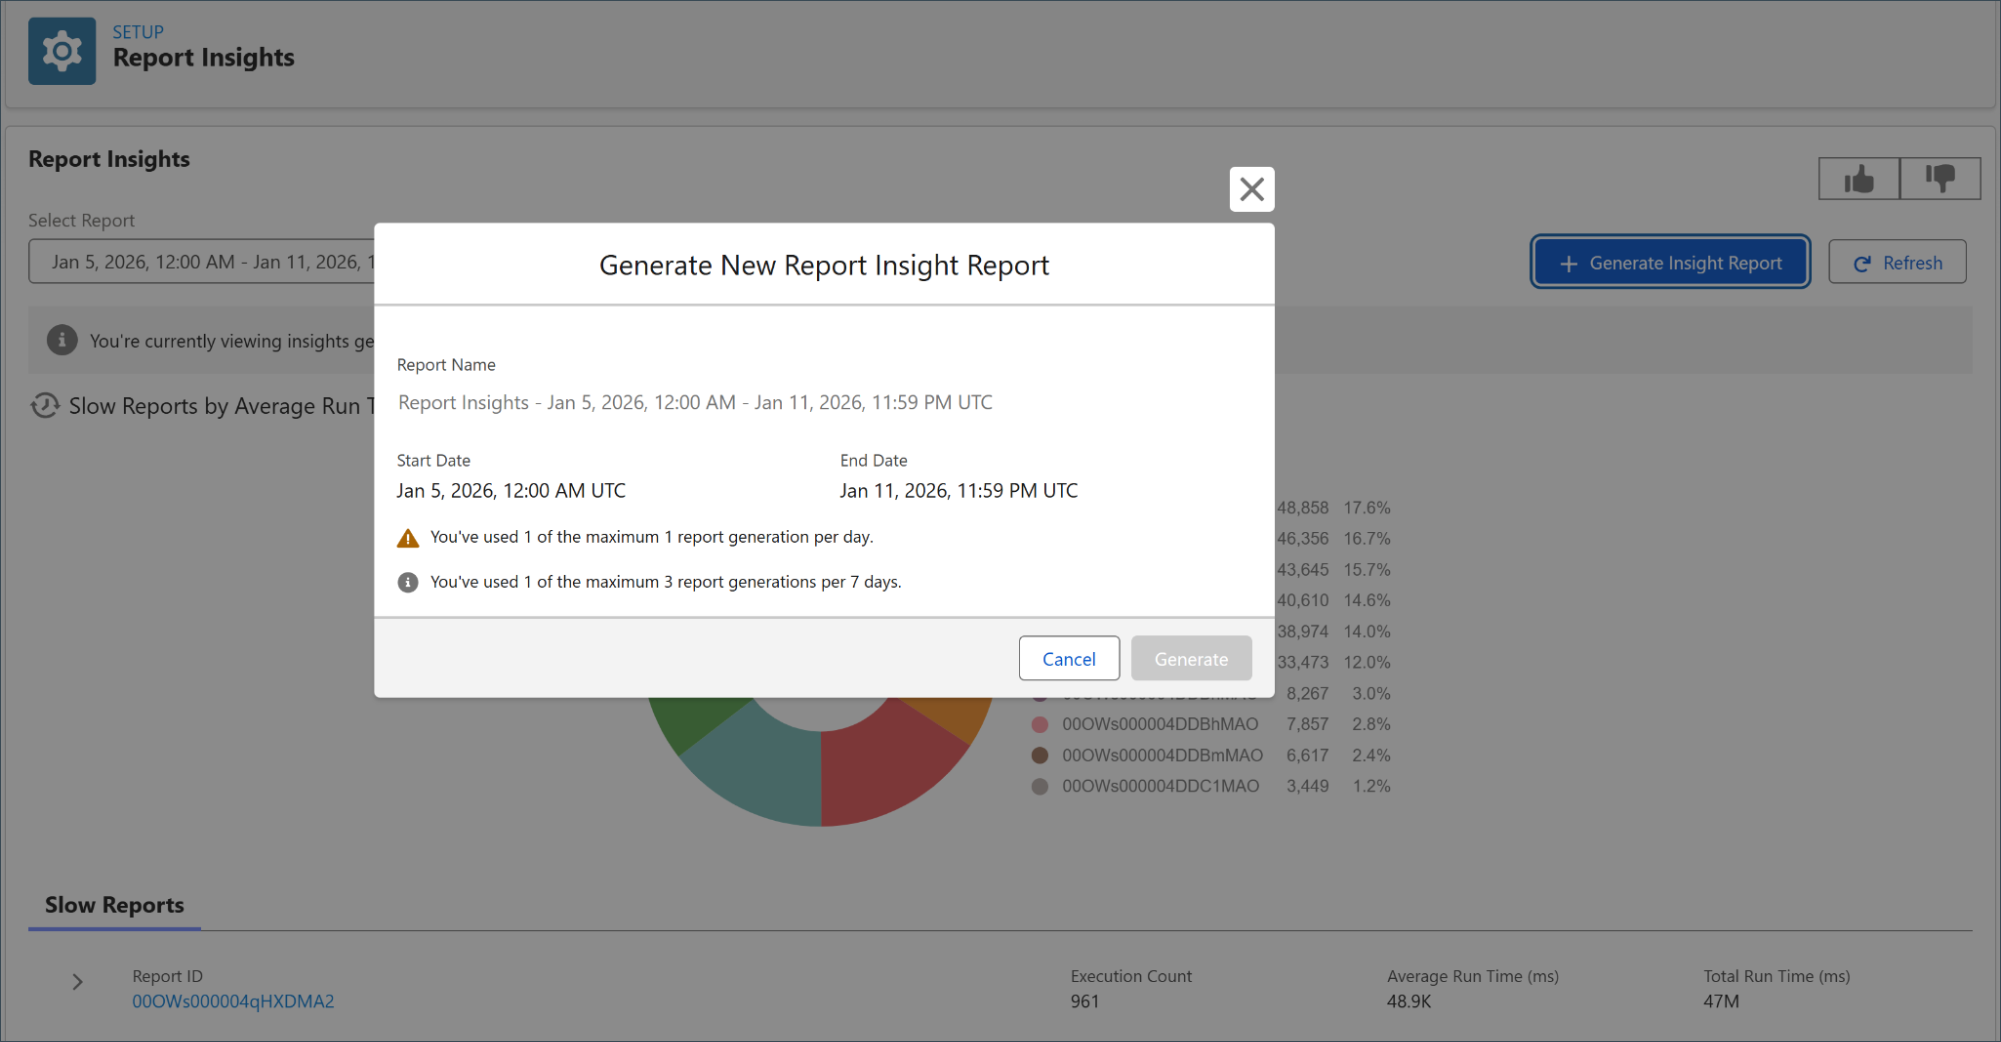2001x1042 pixels.
Task: Switch to the Slow Reports tab
Action: pyautogui.click(x=114, y=905)
